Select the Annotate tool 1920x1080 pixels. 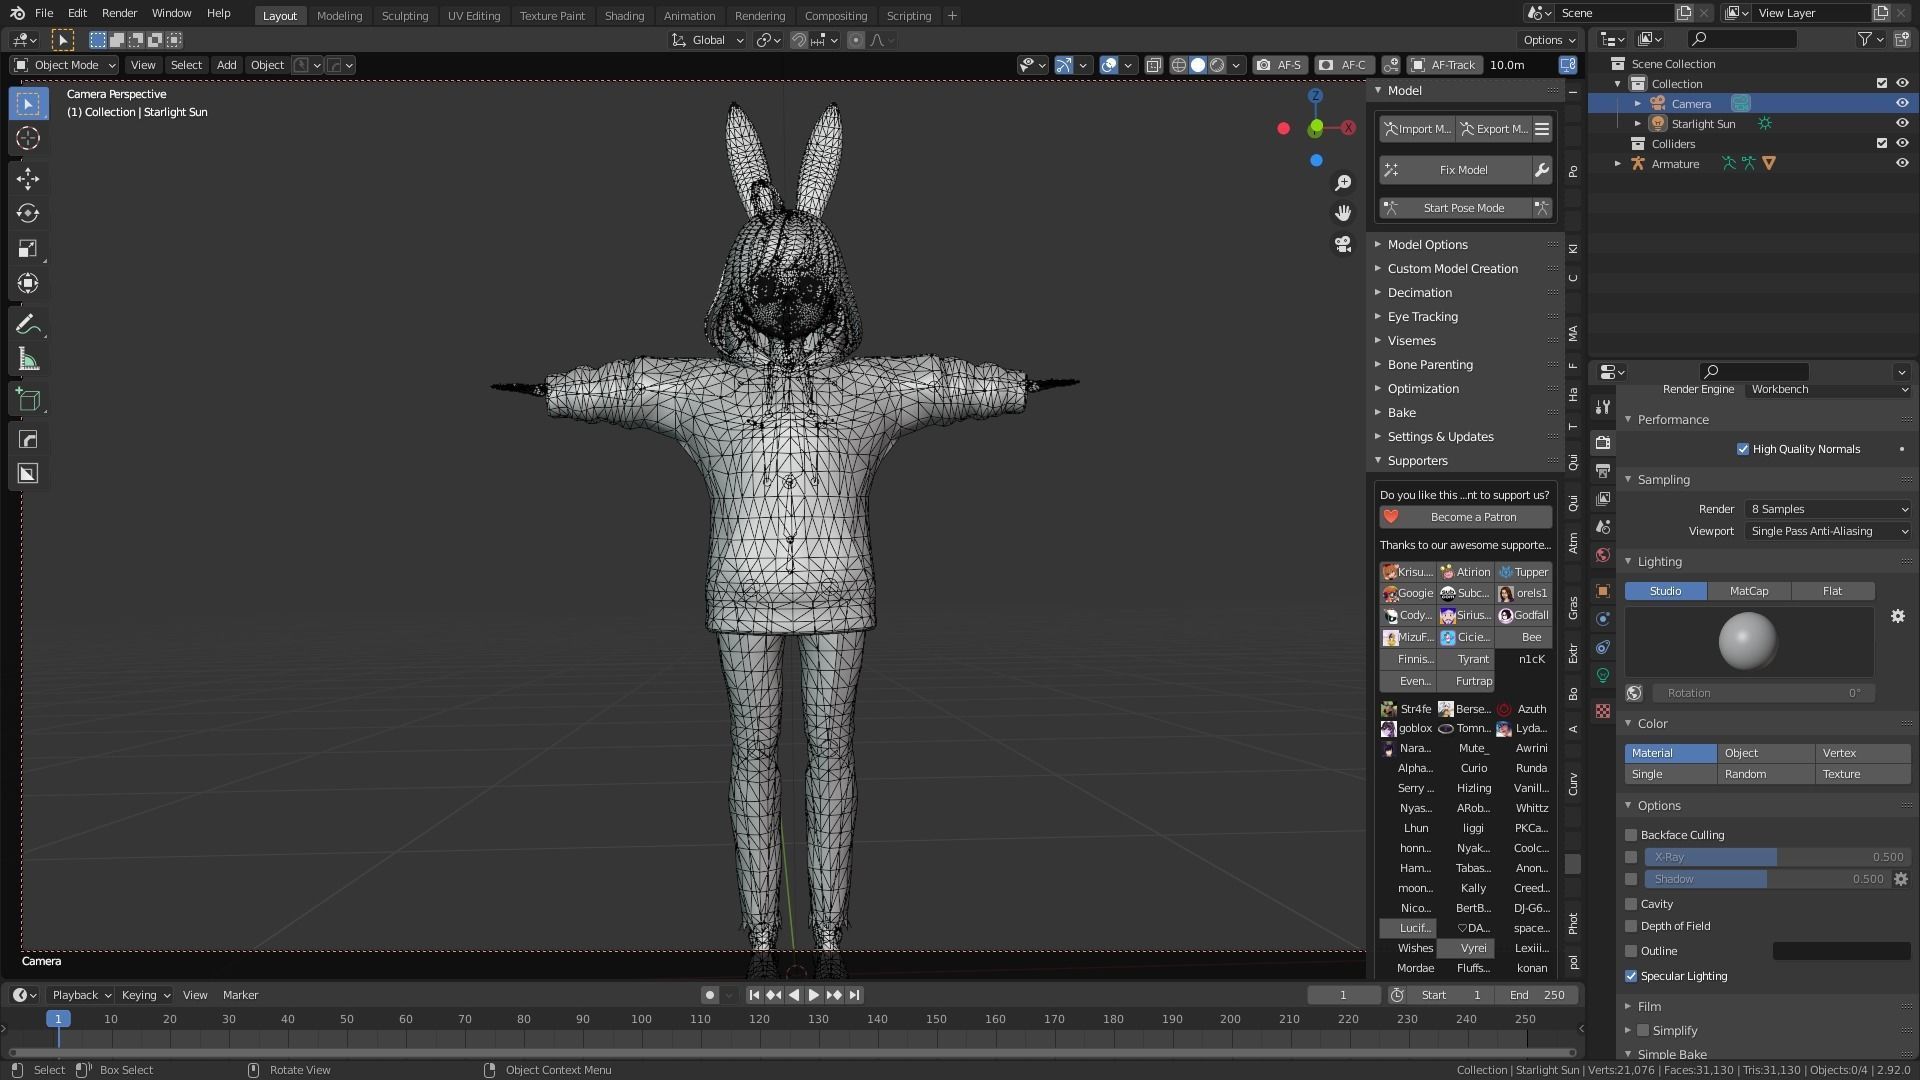pyautogui.click(x=28, y=324)
